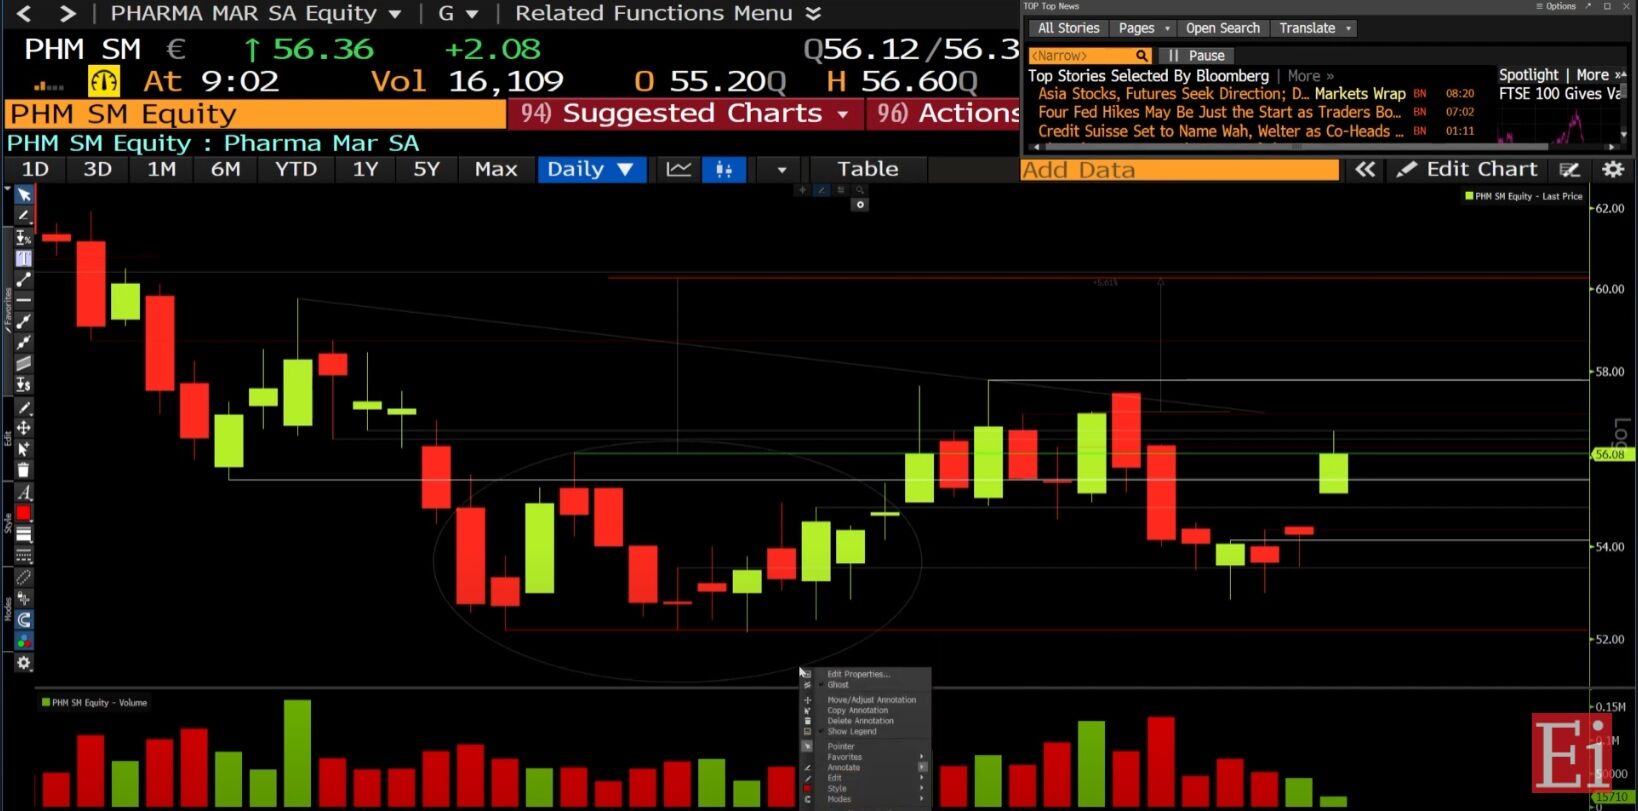Choose Edit Properties in context menu
Image resolution: width=1638 pixels, height=811 pixels.
[858, 674]
